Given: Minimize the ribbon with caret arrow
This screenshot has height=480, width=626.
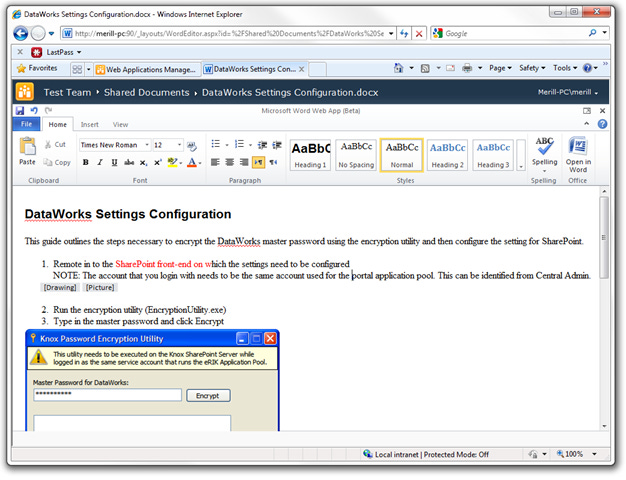Looking at the screenshot, I should click(586, 124).
